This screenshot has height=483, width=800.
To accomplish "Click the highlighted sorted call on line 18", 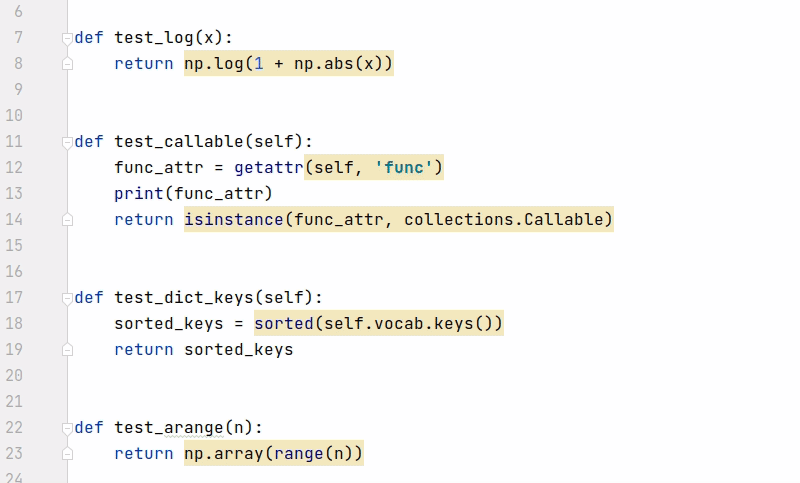I will [x=379, y=324].
